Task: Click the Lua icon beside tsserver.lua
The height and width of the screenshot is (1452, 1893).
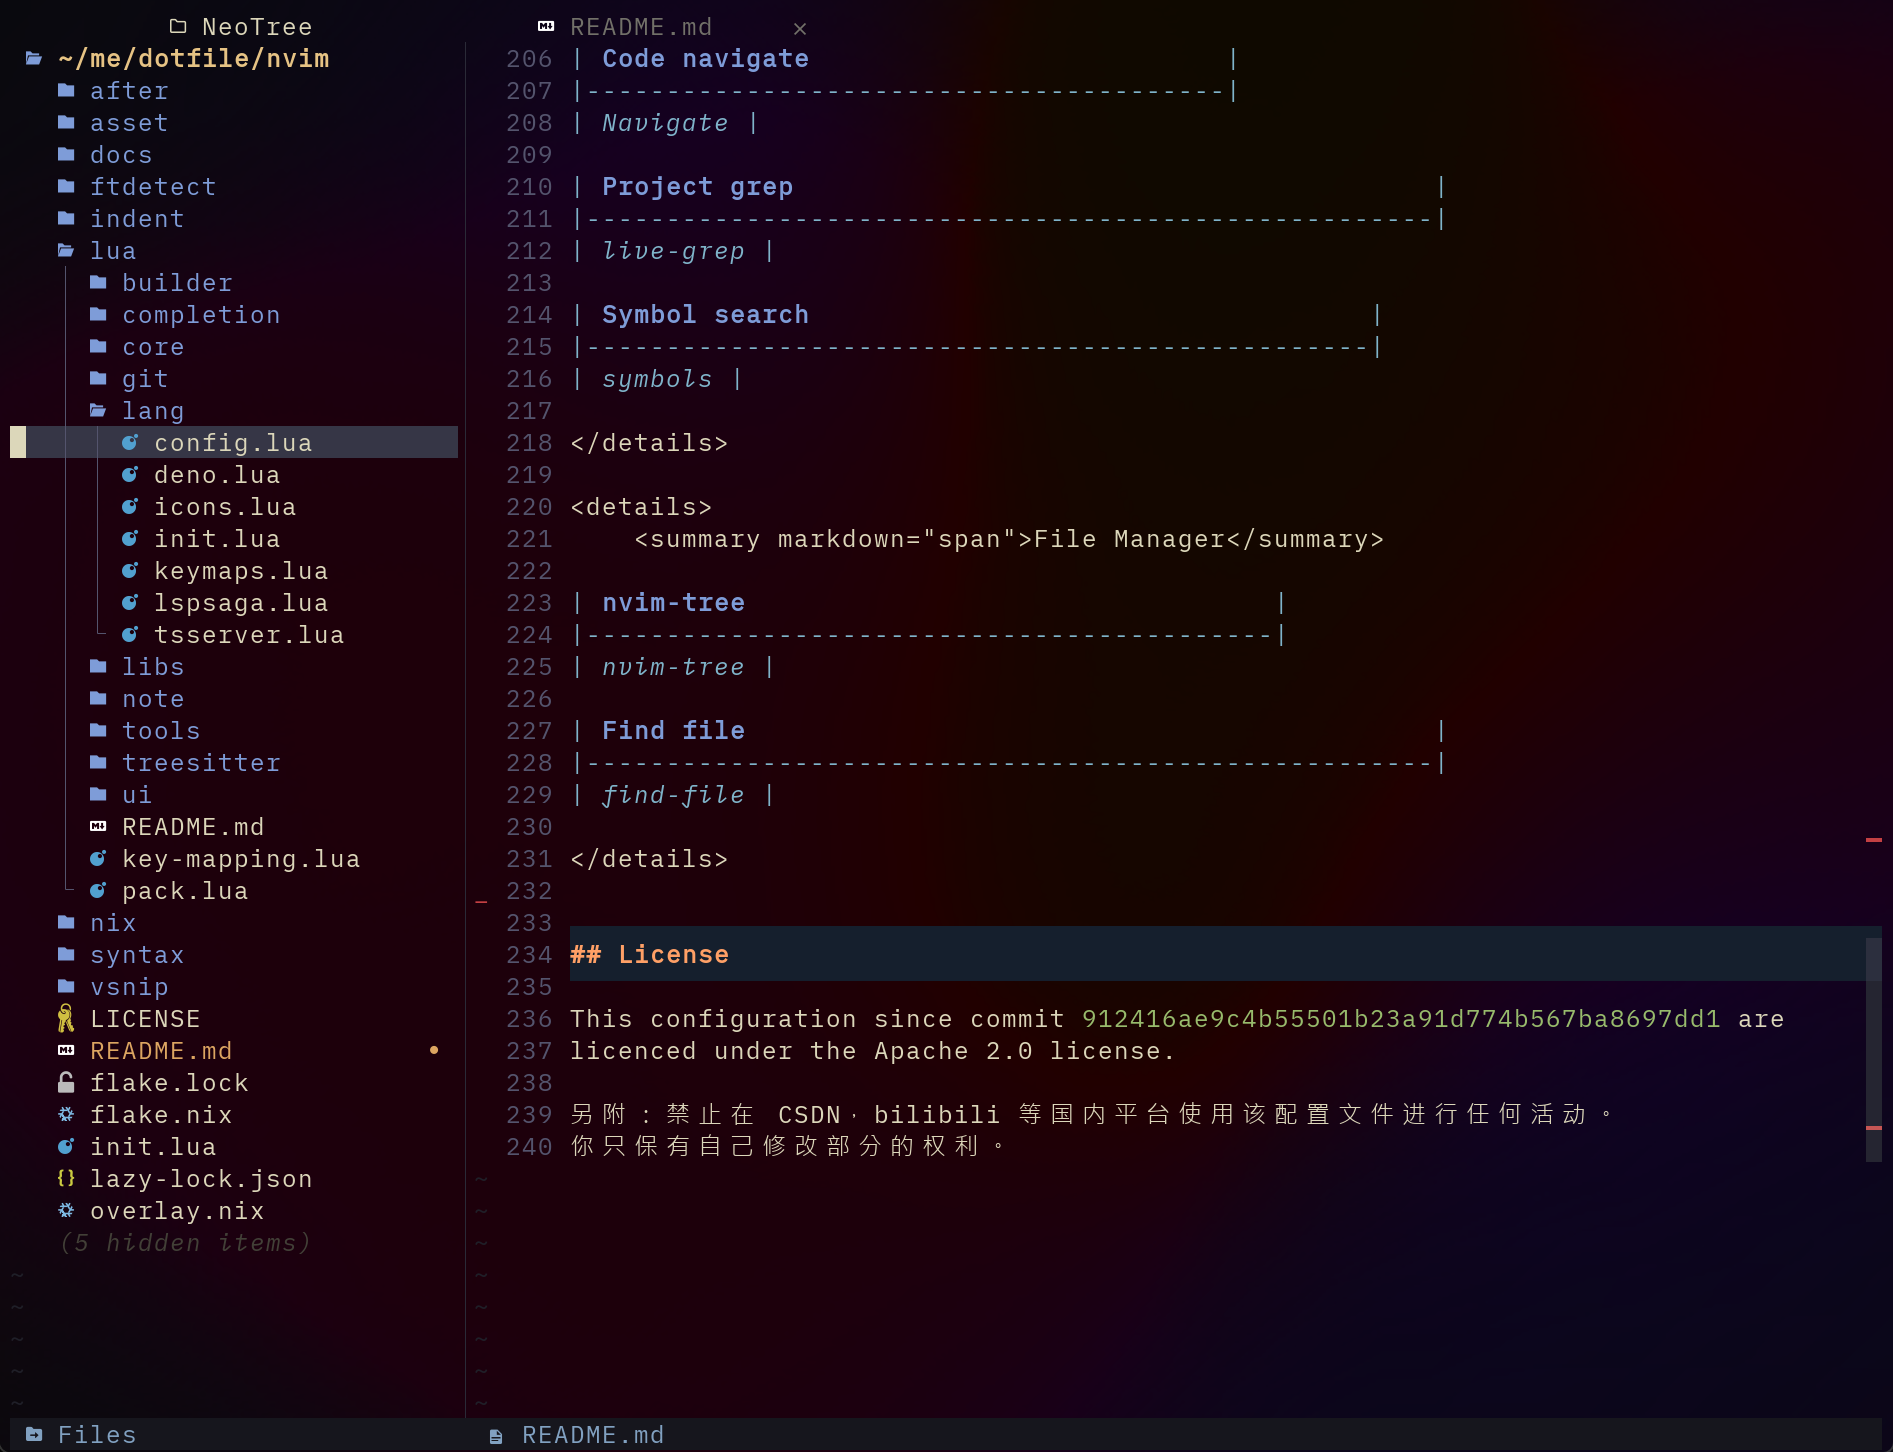Action: pos(130,634)
